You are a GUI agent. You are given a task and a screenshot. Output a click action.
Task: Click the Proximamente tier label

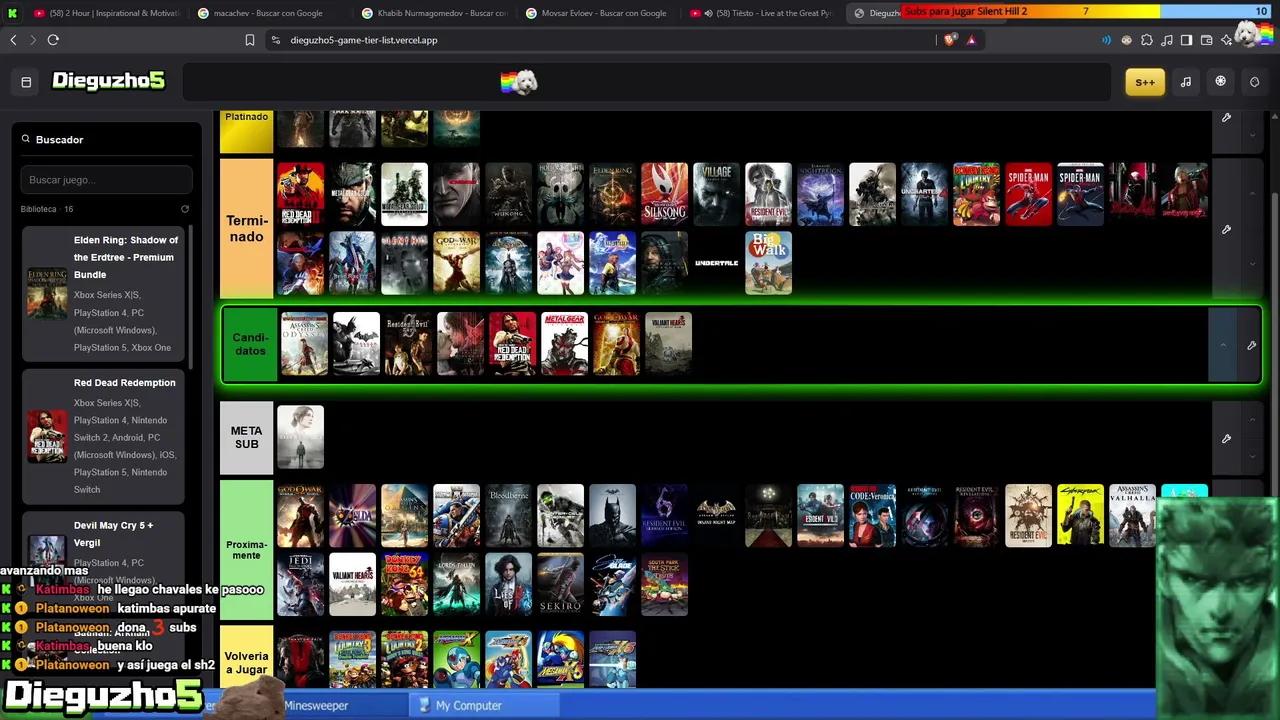tap(246, 550)
